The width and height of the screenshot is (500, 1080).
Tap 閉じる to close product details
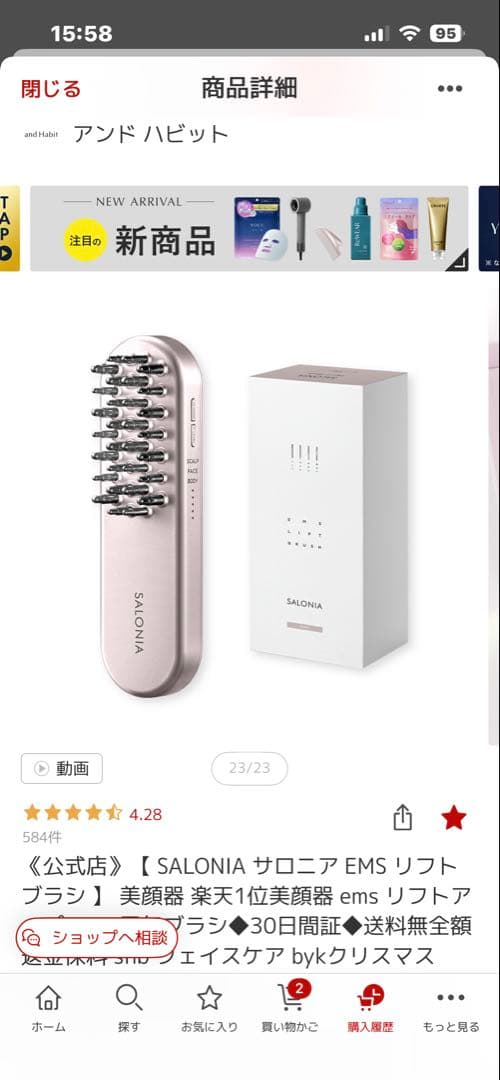coord(51,89)
